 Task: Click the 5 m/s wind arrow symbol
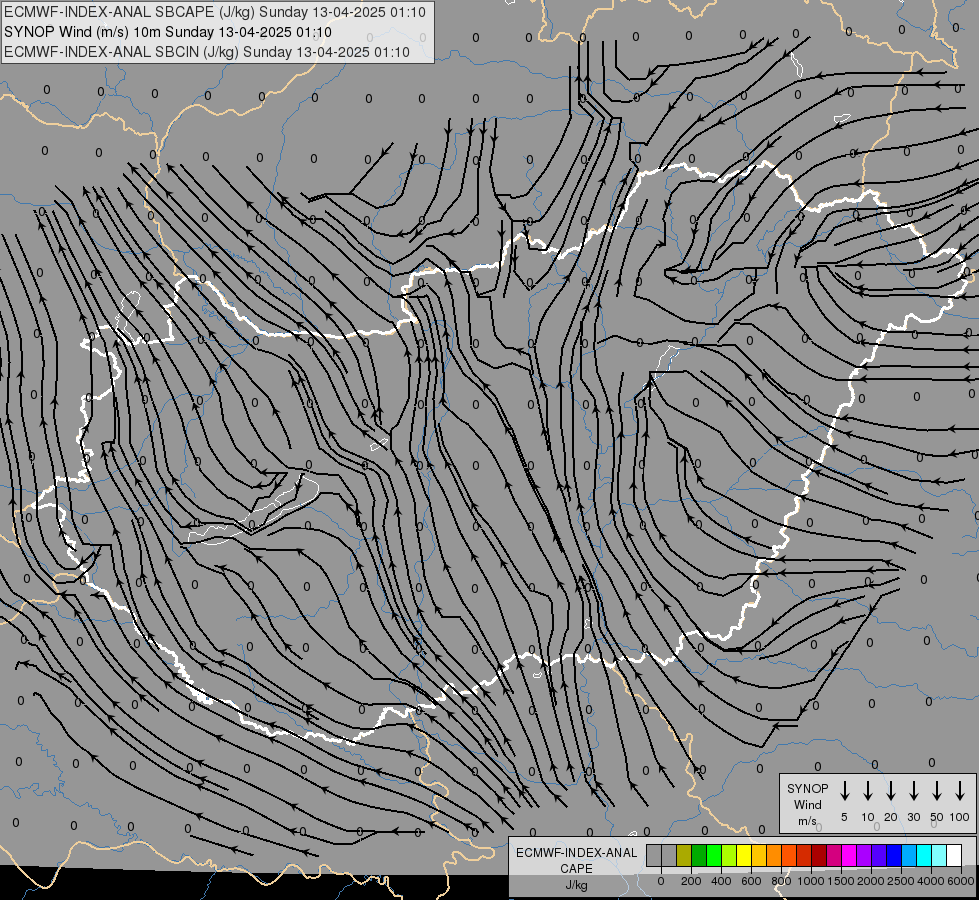tap(844, 790)
